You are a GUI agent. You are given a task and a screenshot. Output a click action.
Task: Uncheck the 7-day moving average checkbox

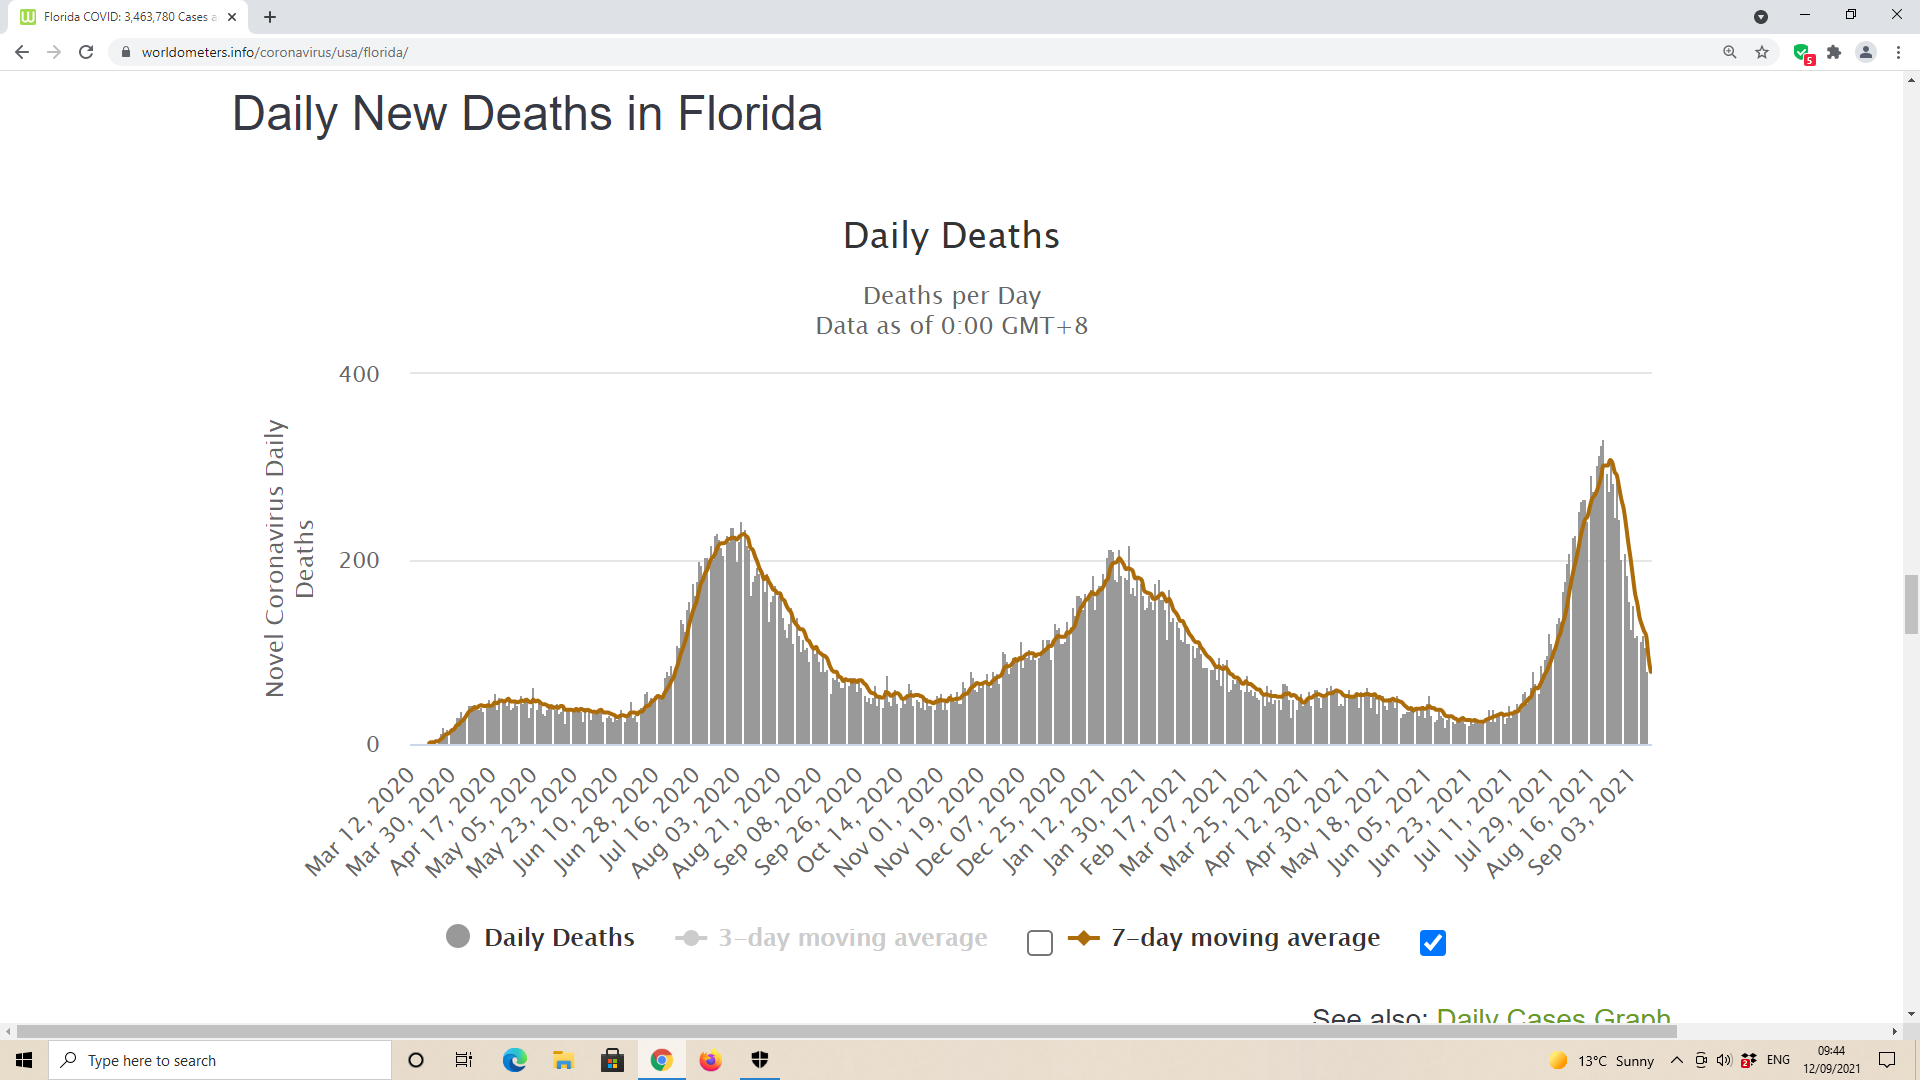(x=1432, y=943)
